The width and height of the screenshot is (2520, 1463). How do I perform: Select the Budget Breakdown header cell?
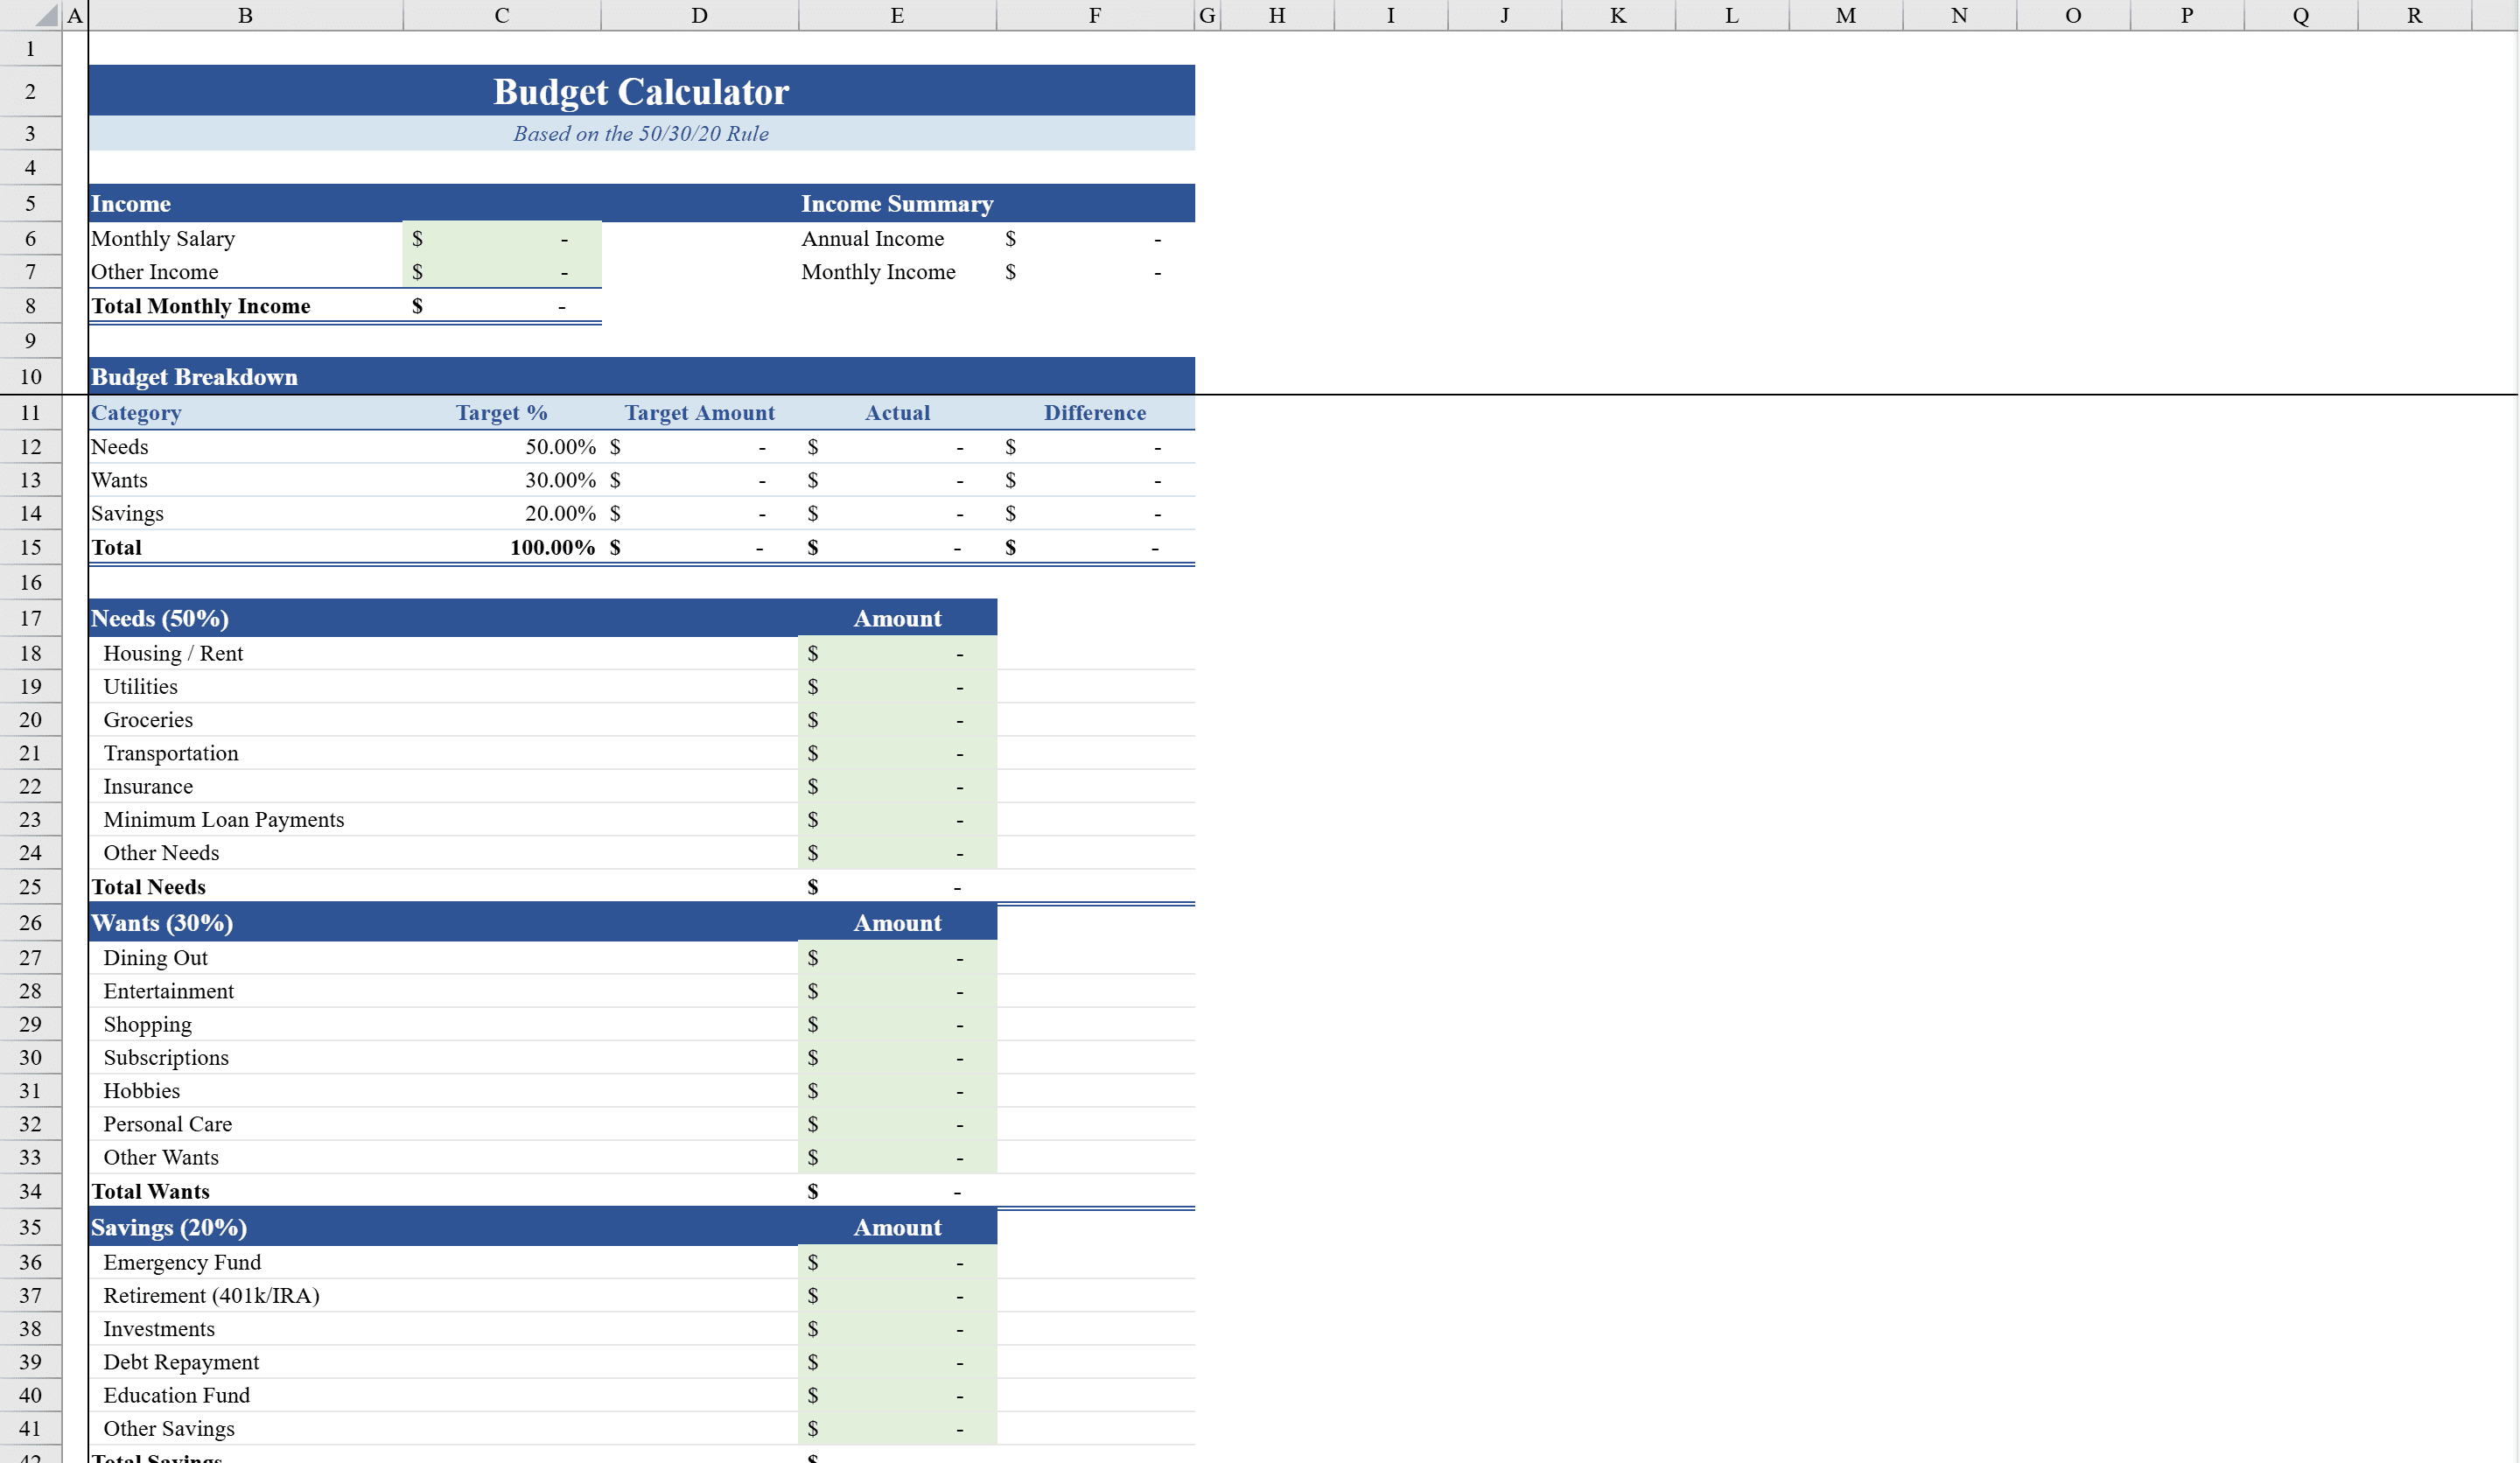tap(194, 377)
